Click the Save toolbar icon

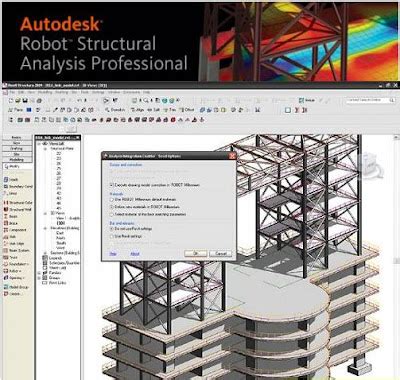(x=25, y=100)
